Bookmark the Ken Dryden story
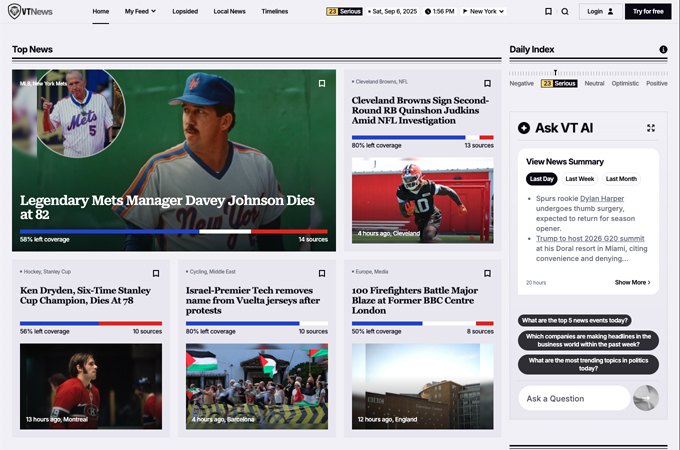The width and height of the screenshot is (680, 450). 156,273
